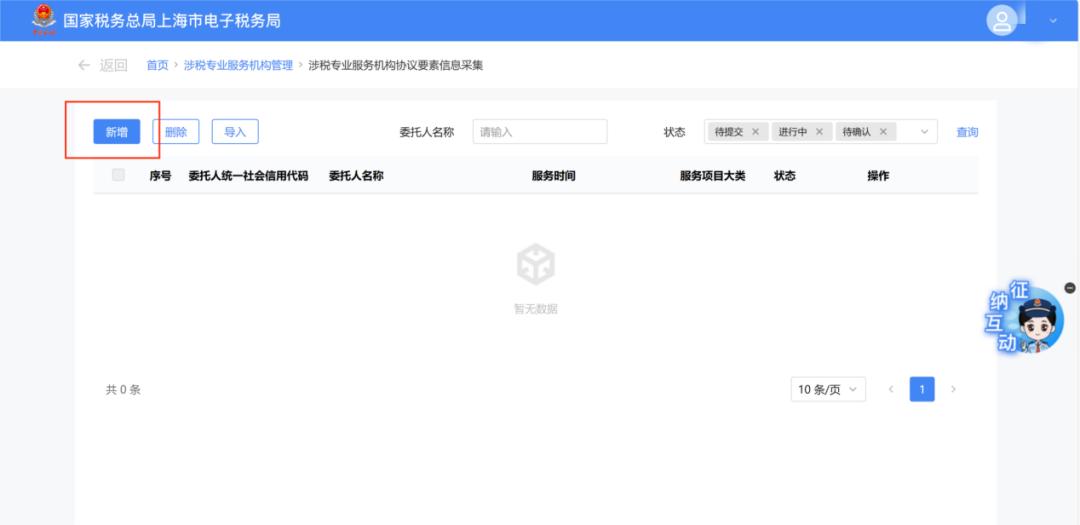The height and width of the screenshot is (525, 1080).
Task: Remove the 待确认 status tag
Action: pos(883,132)
